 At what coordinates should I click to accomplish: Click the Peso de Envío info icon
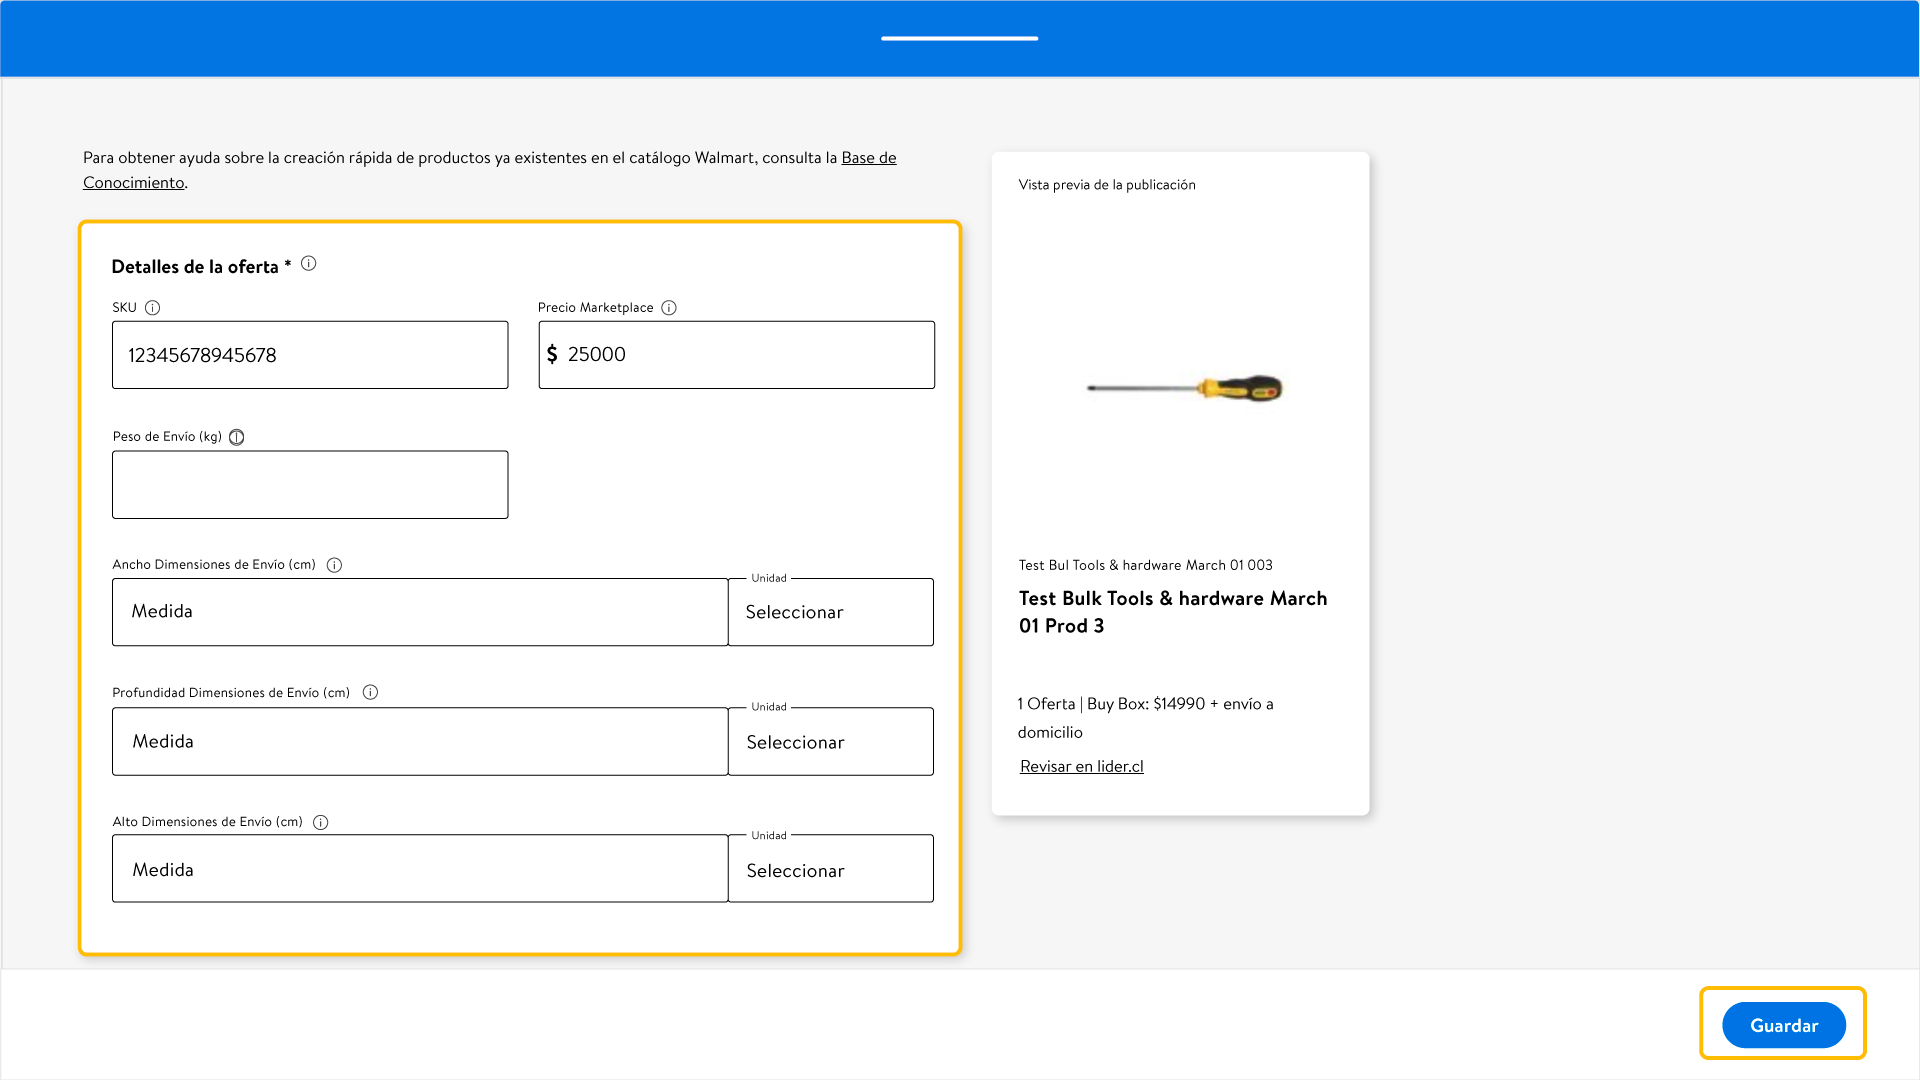[237, 437]
